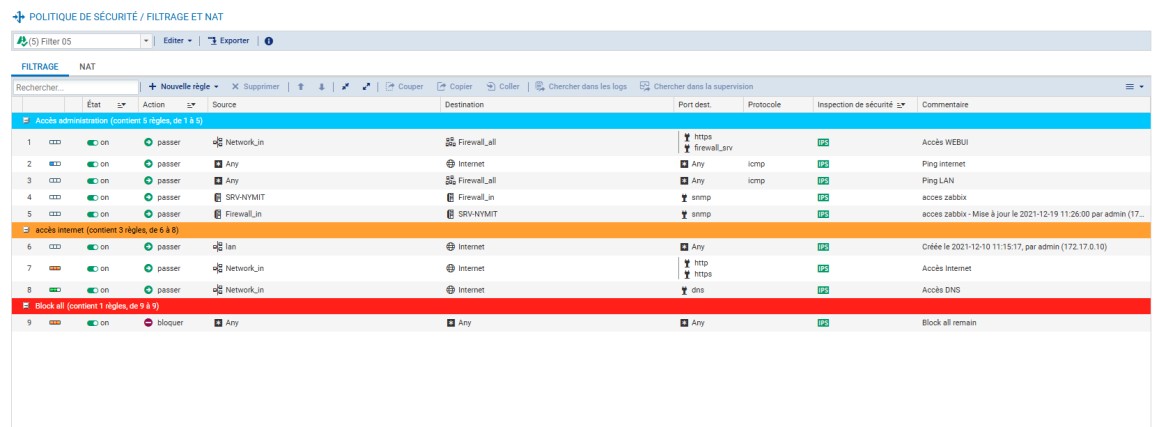Click the IPS badge on rule 9
The image size is (1159, 427).
coord(823,323)
